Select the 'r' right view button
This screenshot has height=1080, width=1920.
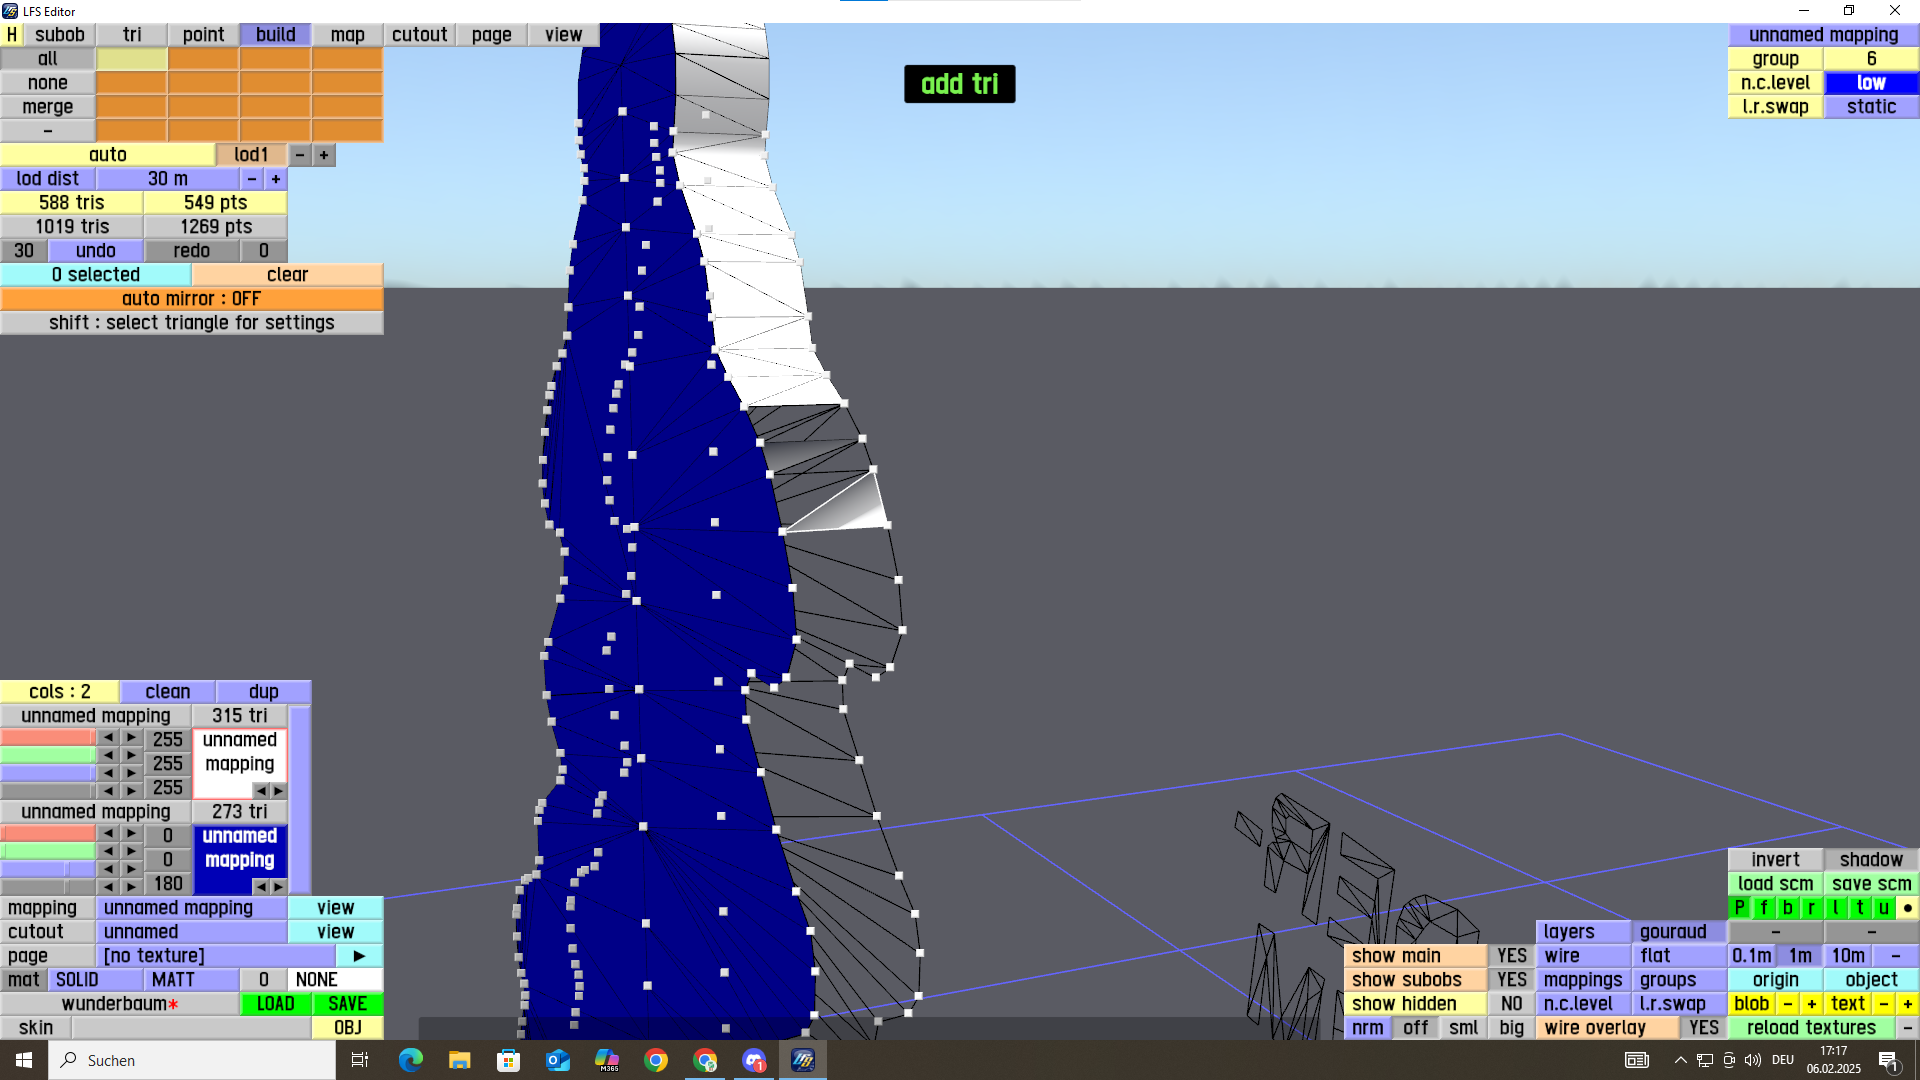pos(1811,908)
